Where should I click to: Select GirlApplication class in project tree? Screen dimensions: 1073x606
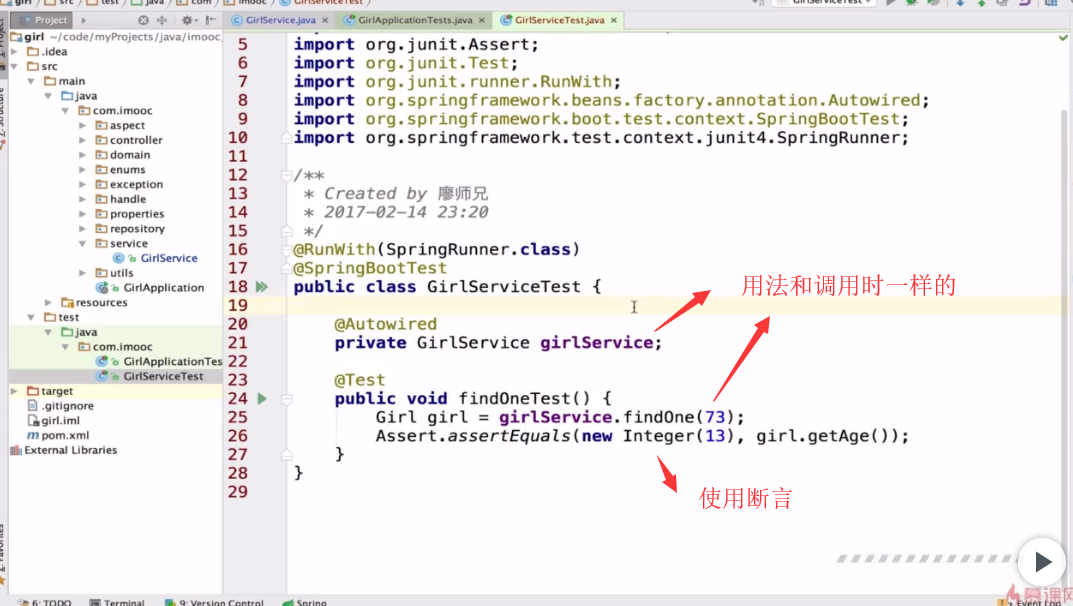163,287
